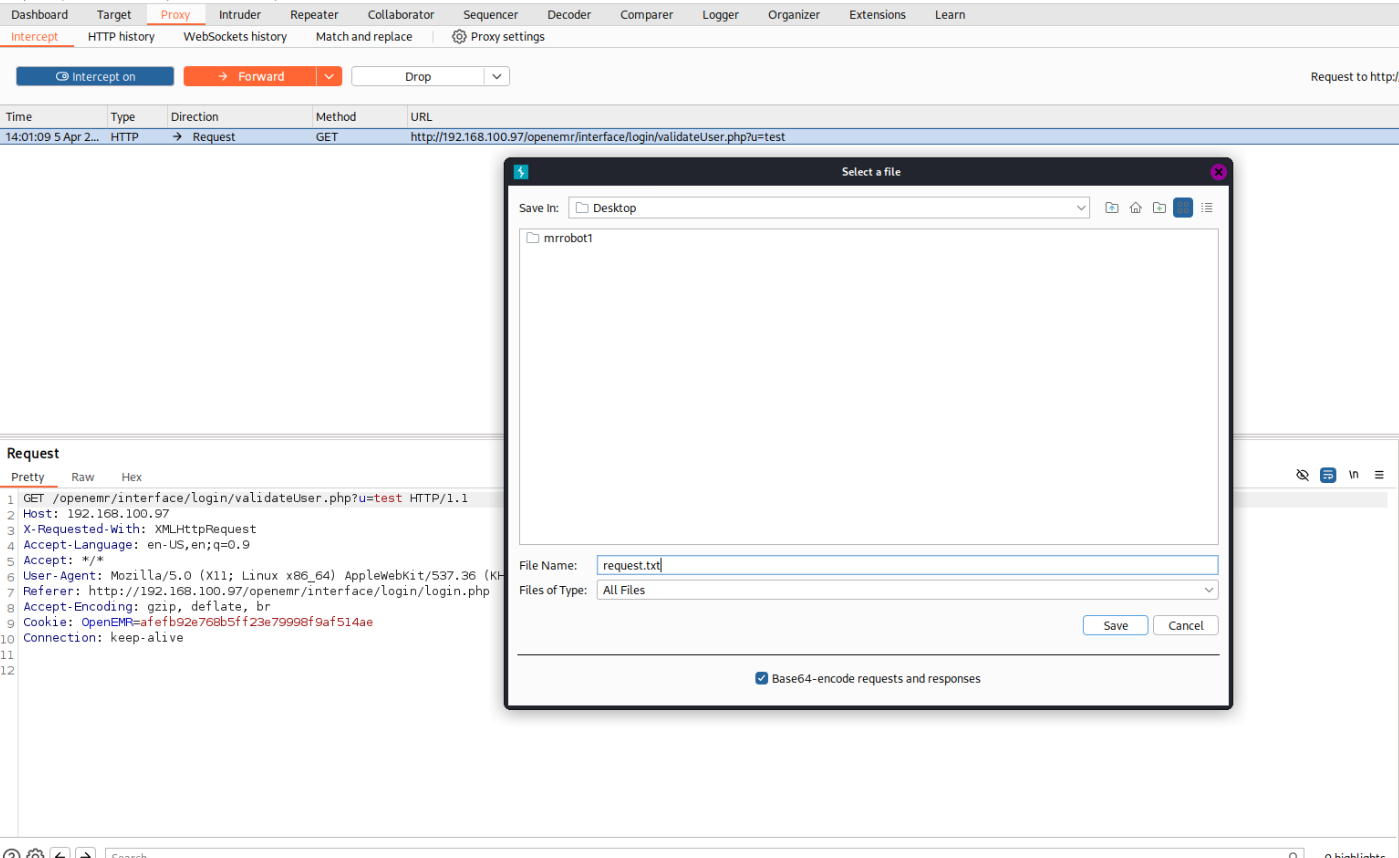Sort intercept table by Direction column
Screen dimensions: 1399x858
240,117
